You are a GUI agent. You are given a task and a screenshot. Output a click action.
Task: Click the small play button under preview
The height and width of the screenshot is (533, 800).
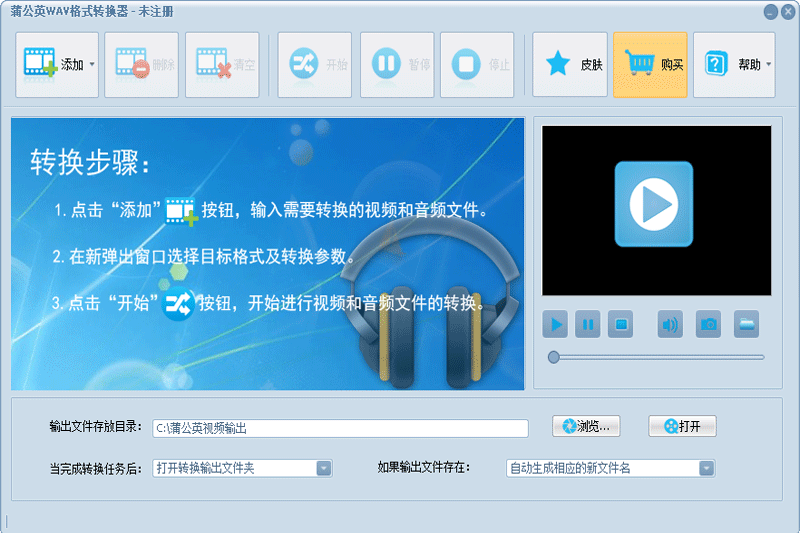(555, 324)
